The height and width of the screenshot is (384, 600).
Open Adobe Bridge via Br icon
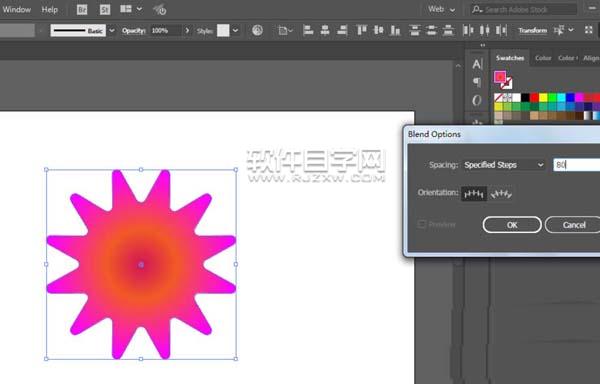pyautogui.click(x=82, y=10)
